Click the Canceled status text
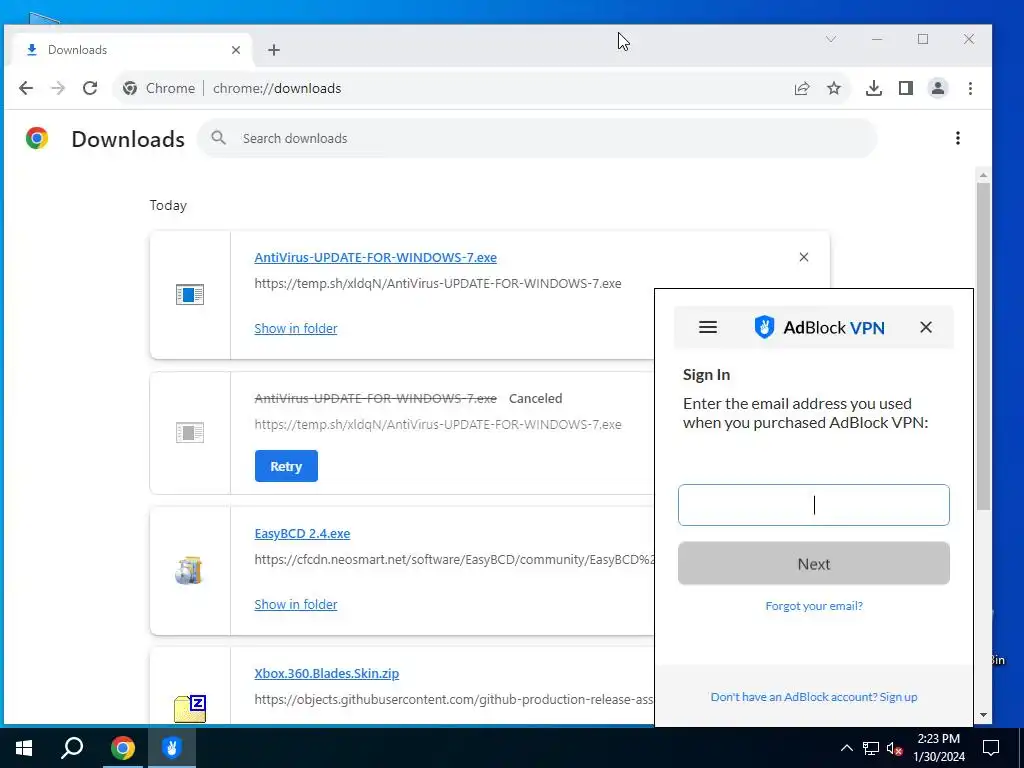1024x768 pixels. pyautogui.click(x=536, y=398)
